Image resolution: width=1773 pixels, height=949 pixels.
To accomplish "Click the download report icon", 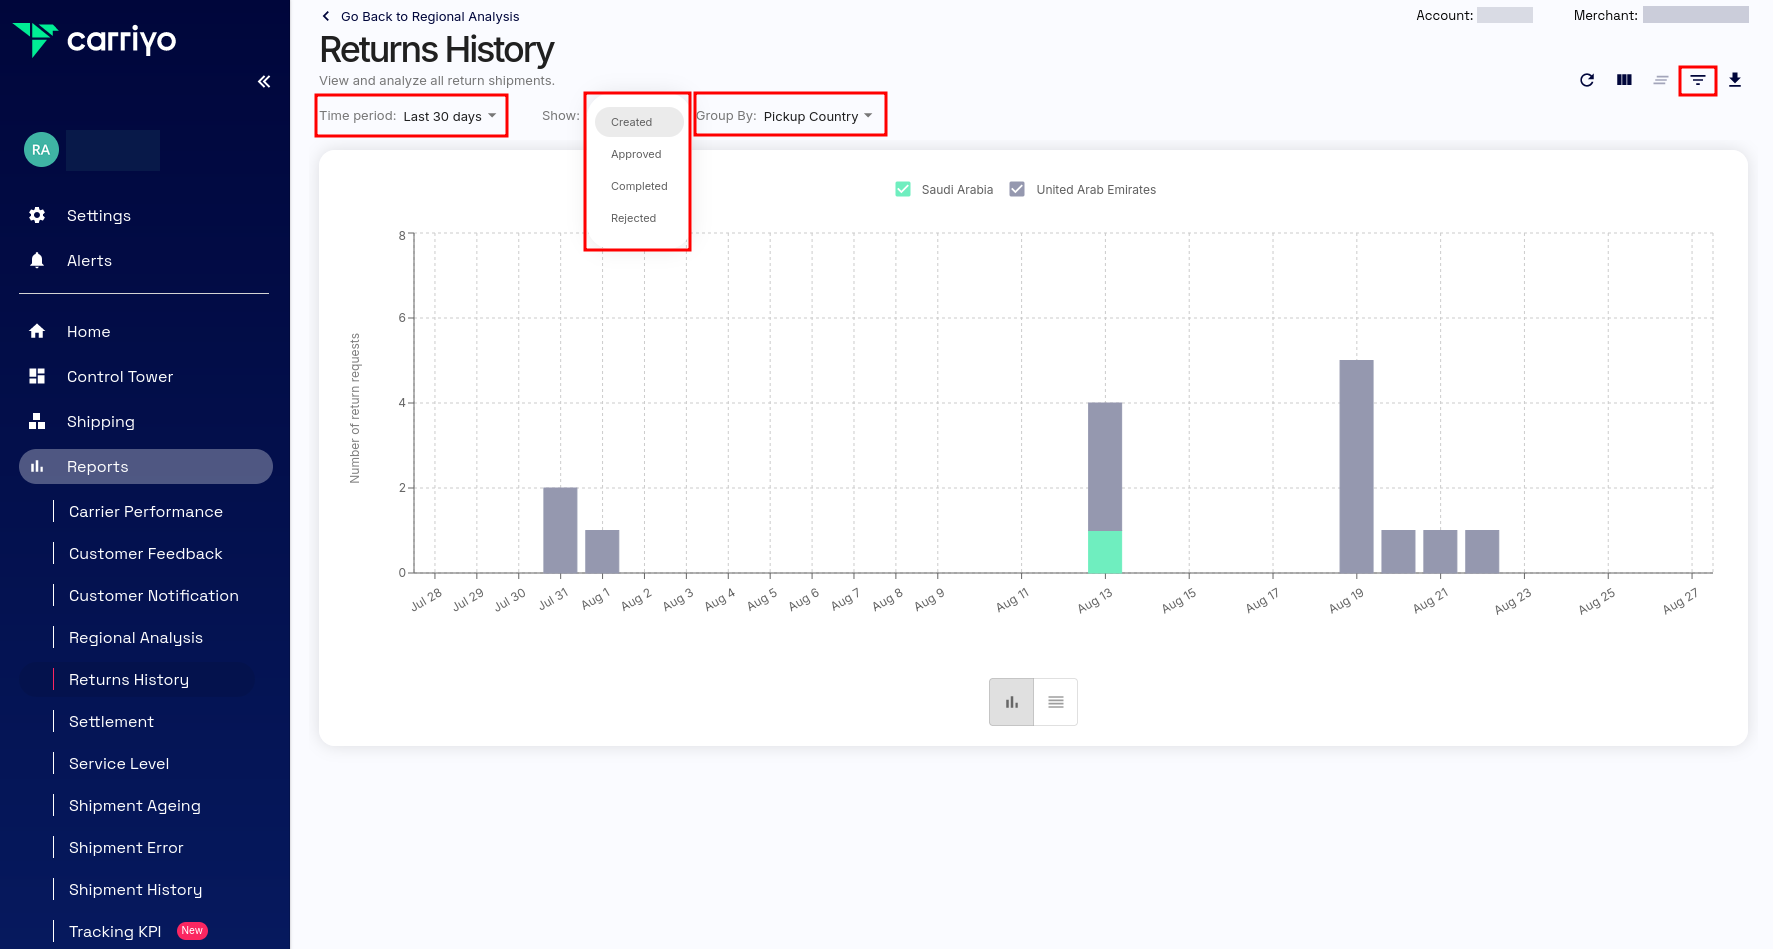I will (x=1735, y=80).
